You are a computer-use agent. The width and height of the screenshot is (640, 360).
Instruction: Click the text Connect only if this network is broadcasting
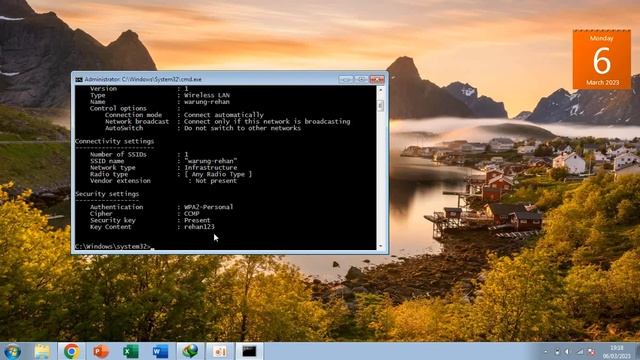point(267,121)
